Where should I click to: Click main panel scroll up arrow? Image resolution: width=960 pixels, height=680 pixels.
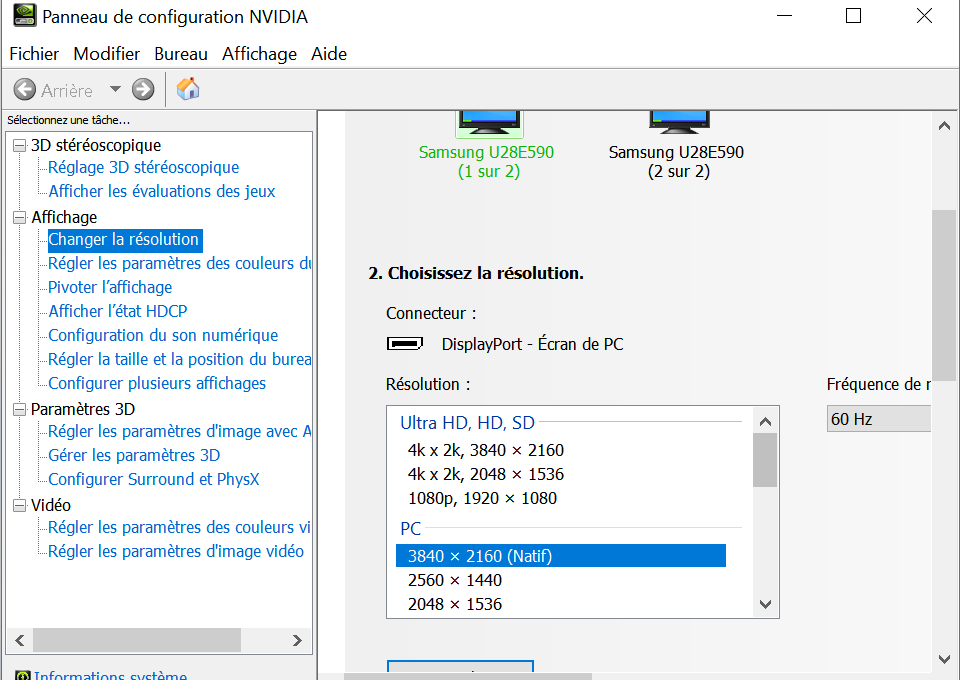point(944,125)
